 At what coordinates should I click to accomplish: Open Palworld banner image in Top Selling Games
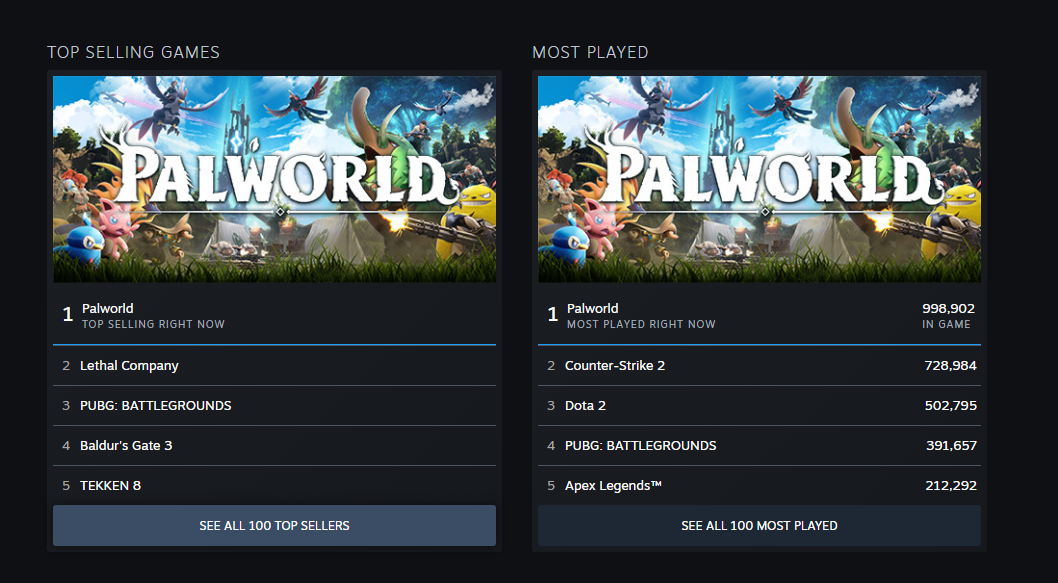pos(274,179)
